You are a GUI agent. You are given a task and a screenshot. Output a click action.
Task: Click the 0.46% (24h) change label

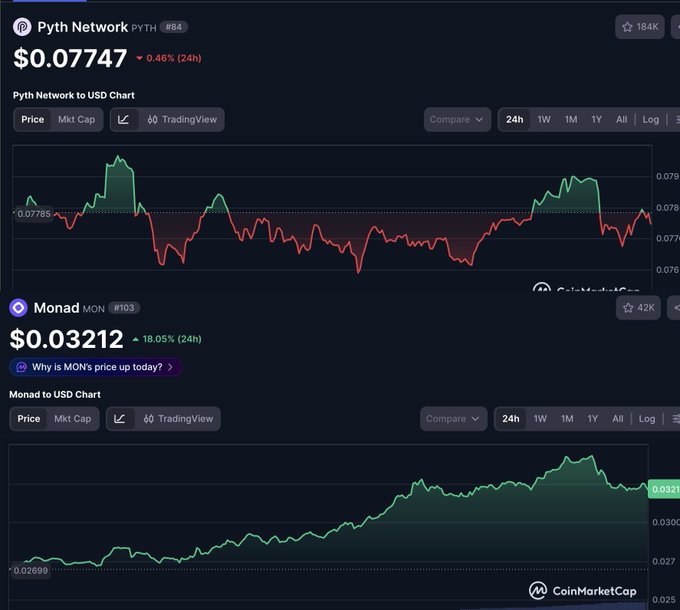[x=169, y=58]
